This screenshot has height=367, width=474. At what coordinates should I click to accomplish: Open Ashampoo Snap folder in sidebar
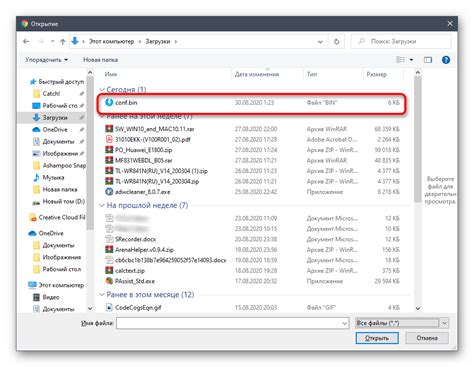tap(59, 166)
